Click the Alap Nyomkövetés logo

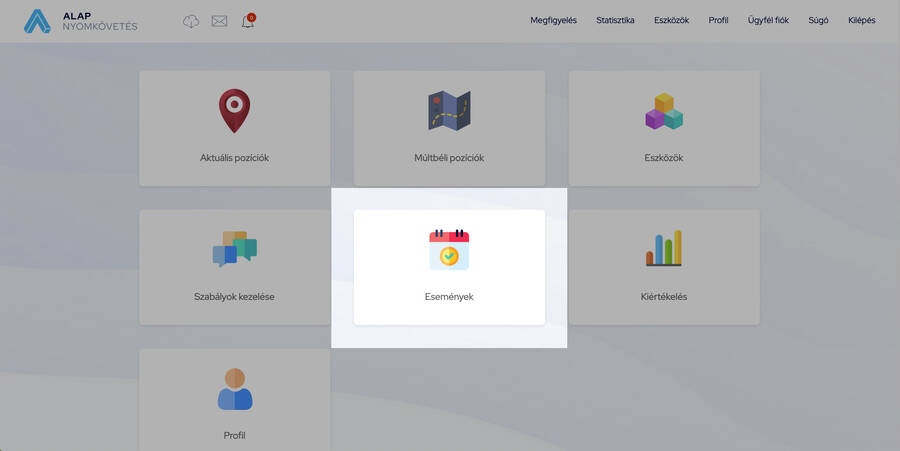(80, 21)
